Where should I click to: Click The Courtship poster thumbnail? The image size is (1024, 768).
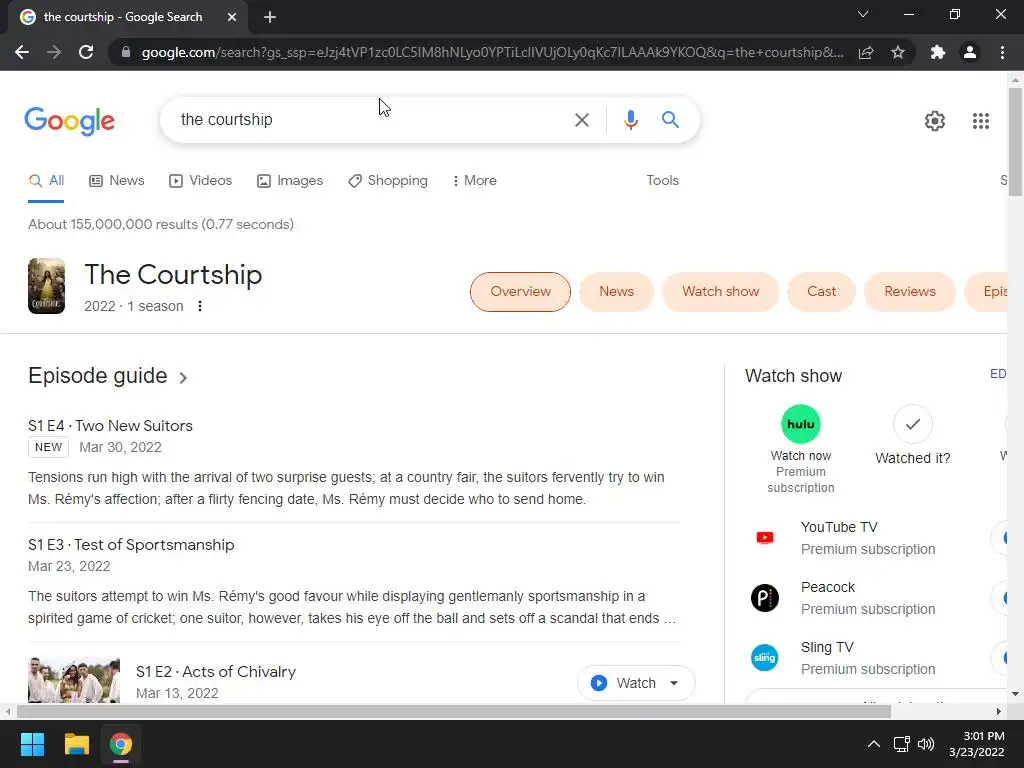[46, 286]
